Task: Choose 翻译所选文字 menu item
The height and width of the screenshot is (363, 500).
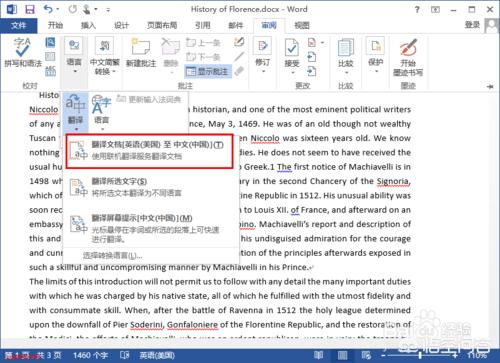Action: click(151, 187)
